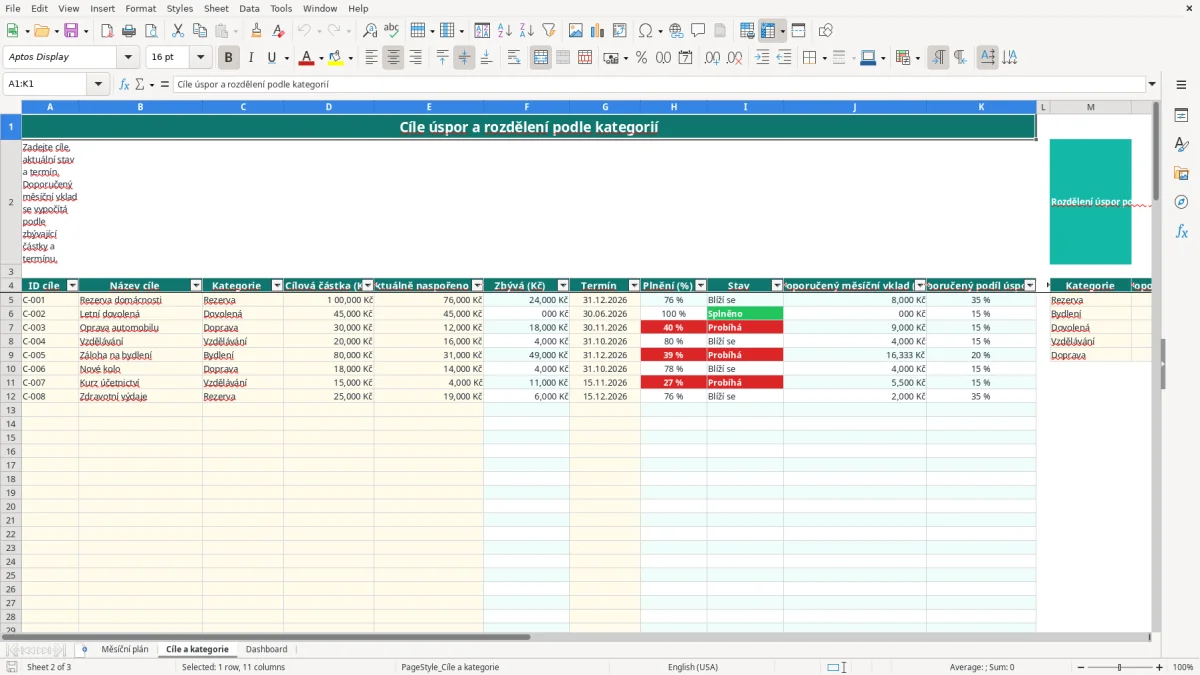Toggle Bold formatting
Image resolution: width=1200 pixels, height=675 pixels.
(x=228, y=58)
